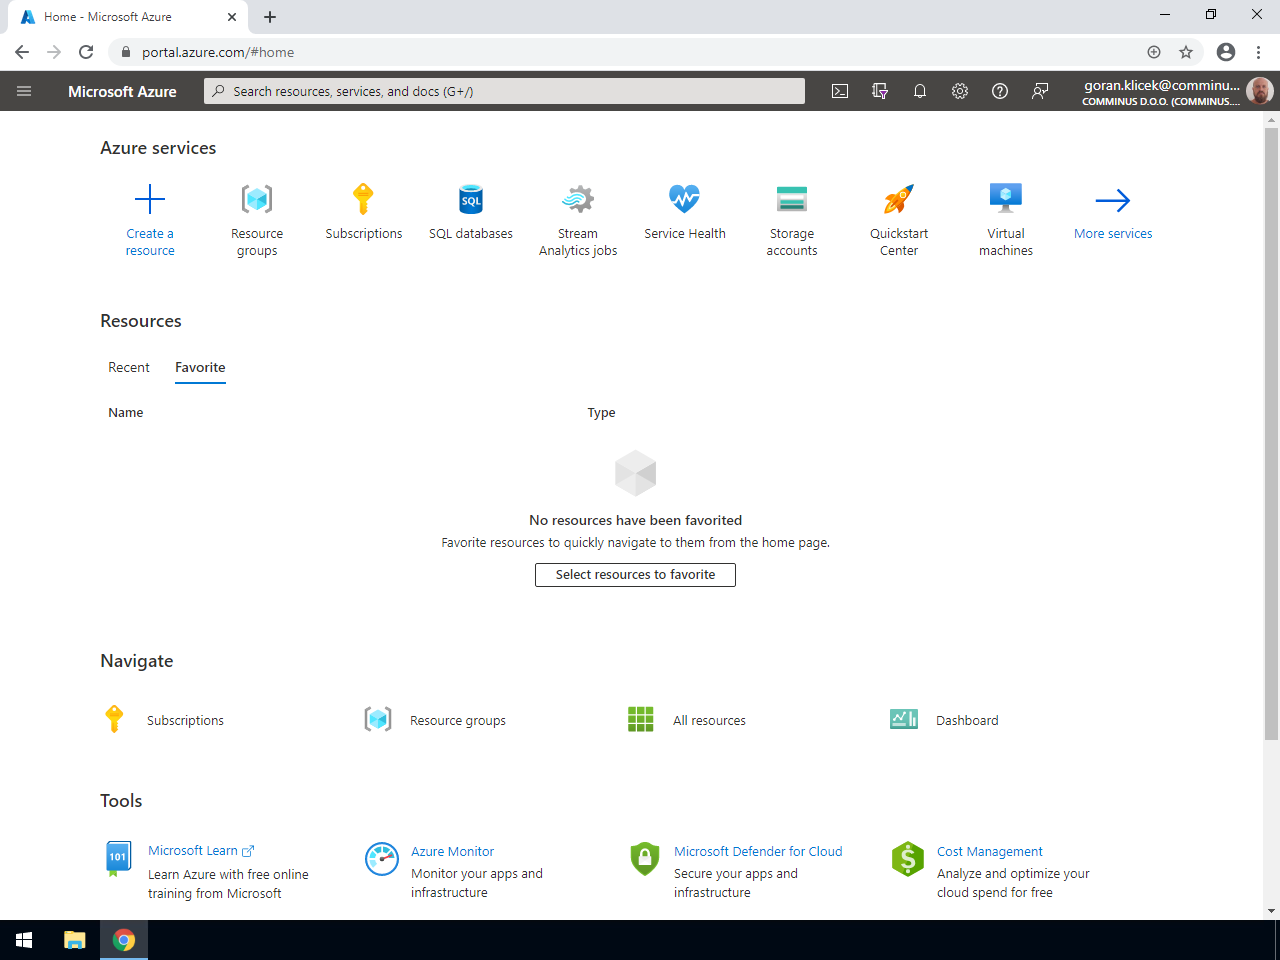The height and width of the screenshot is (960, 1280).
Task: Click the Microsoft Learn 101 icon
Action: point(118,858)
